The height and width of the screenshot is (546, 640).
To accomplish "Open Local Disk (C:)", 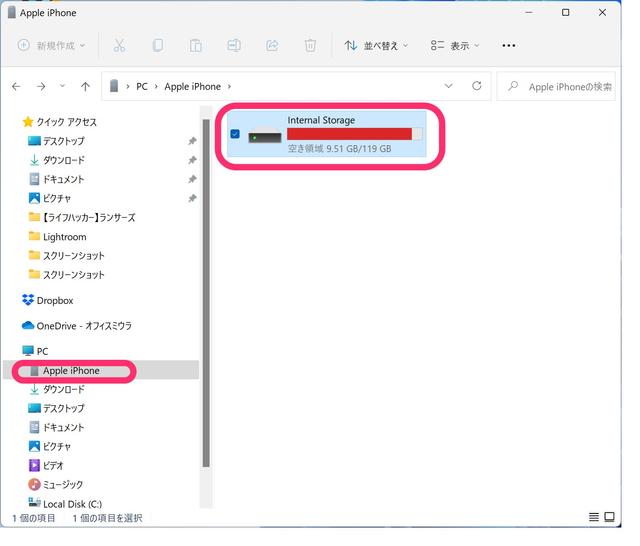I will pos(65,504).
